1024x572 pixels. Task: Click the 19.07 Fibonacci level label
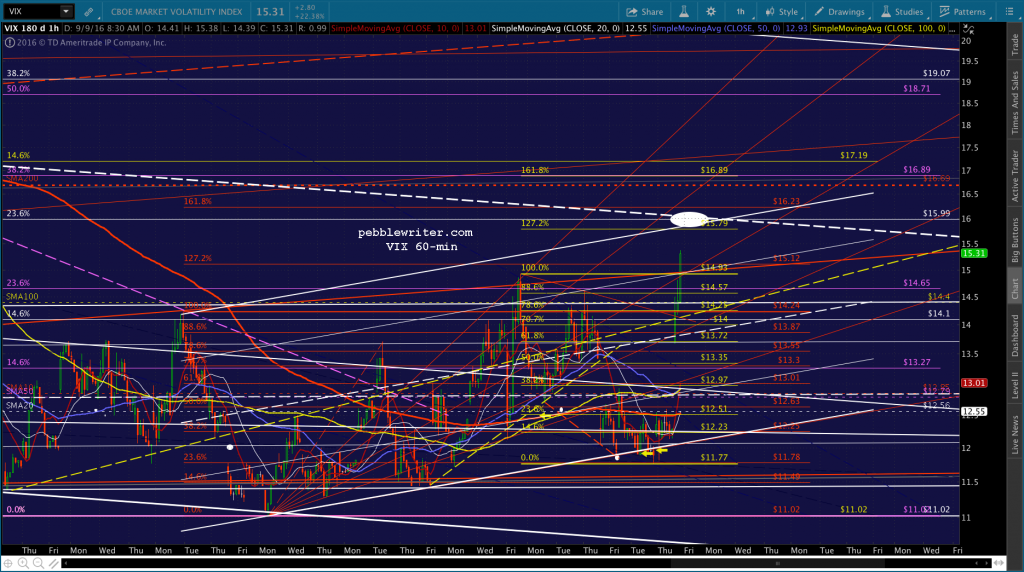point(936,74)
